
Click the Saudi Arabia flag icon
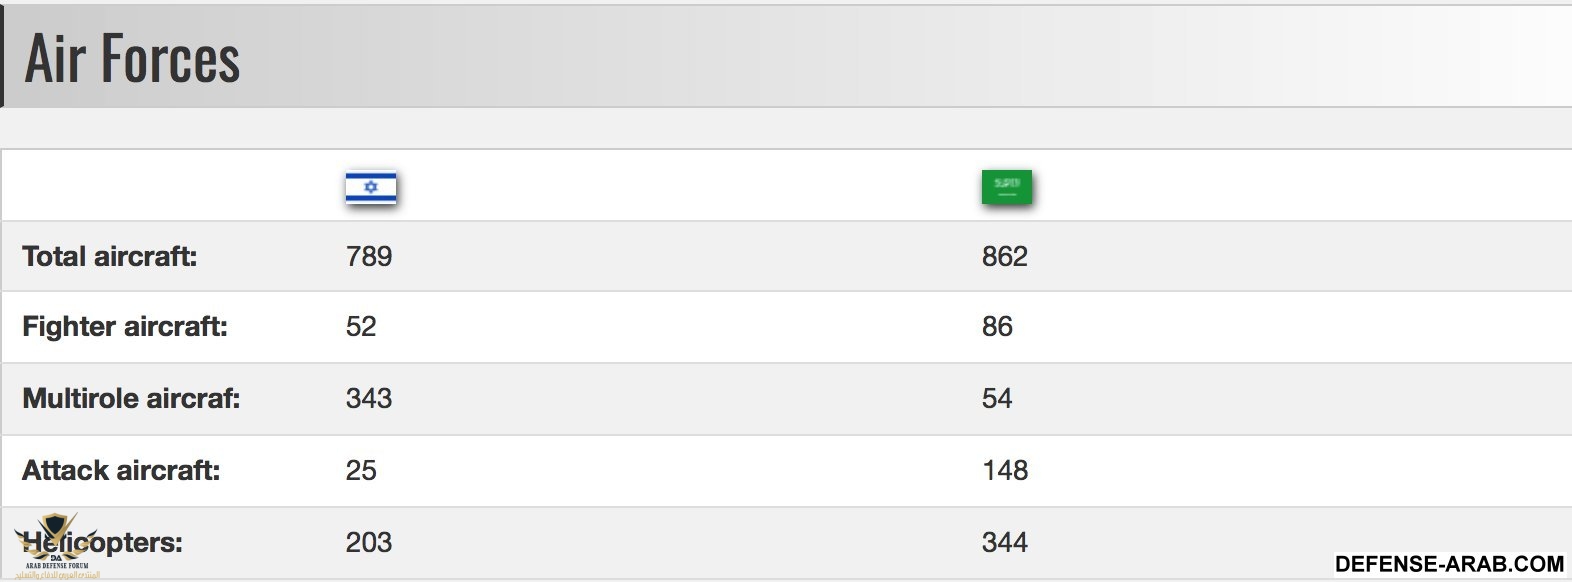(1006, 187)
